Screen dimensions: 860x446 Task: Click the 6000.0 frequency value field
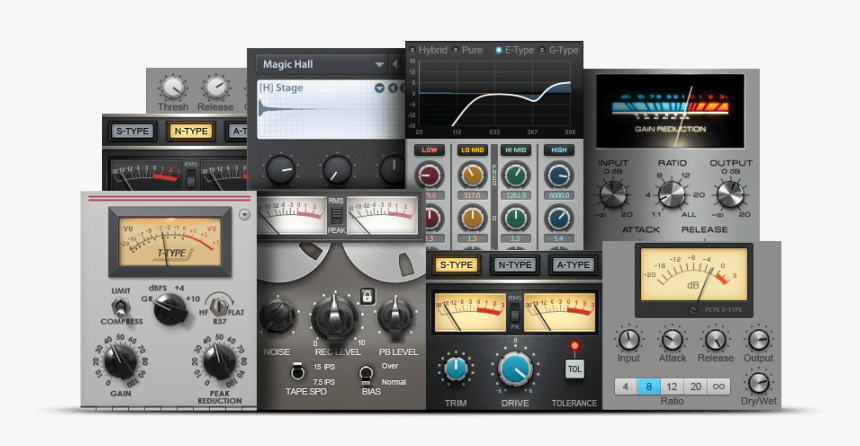pos(558,195)
